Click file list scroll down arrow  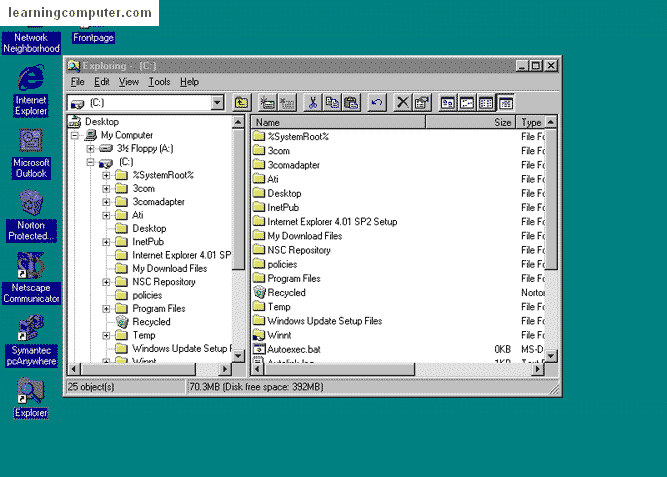(x=551, y=356)
